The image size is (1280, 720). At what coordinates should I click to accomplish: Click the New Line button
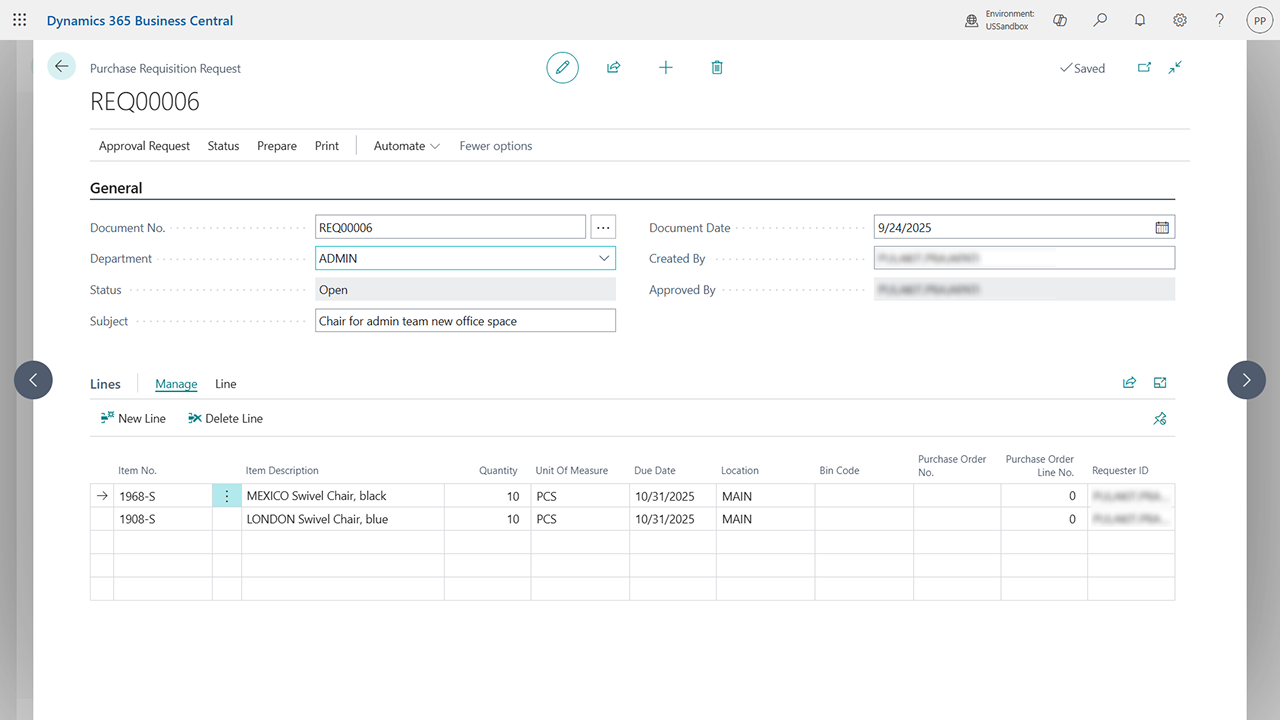click(133, 418)
